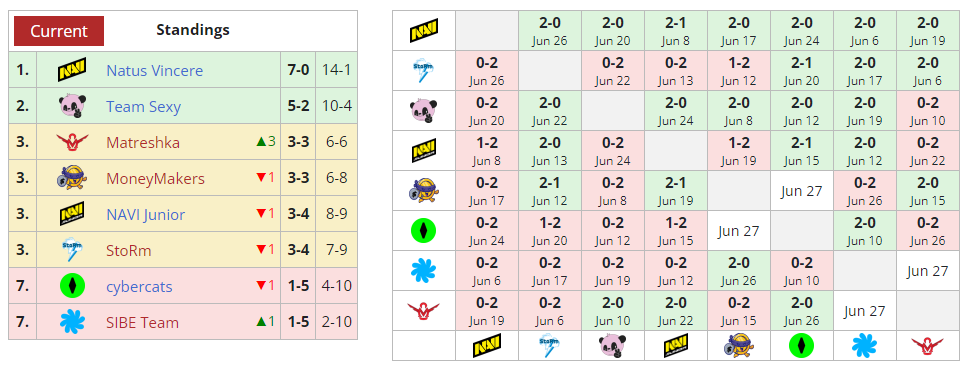The image size is (966, 367).
Task: Open the Natus Vincere team link
Action: 155,70
